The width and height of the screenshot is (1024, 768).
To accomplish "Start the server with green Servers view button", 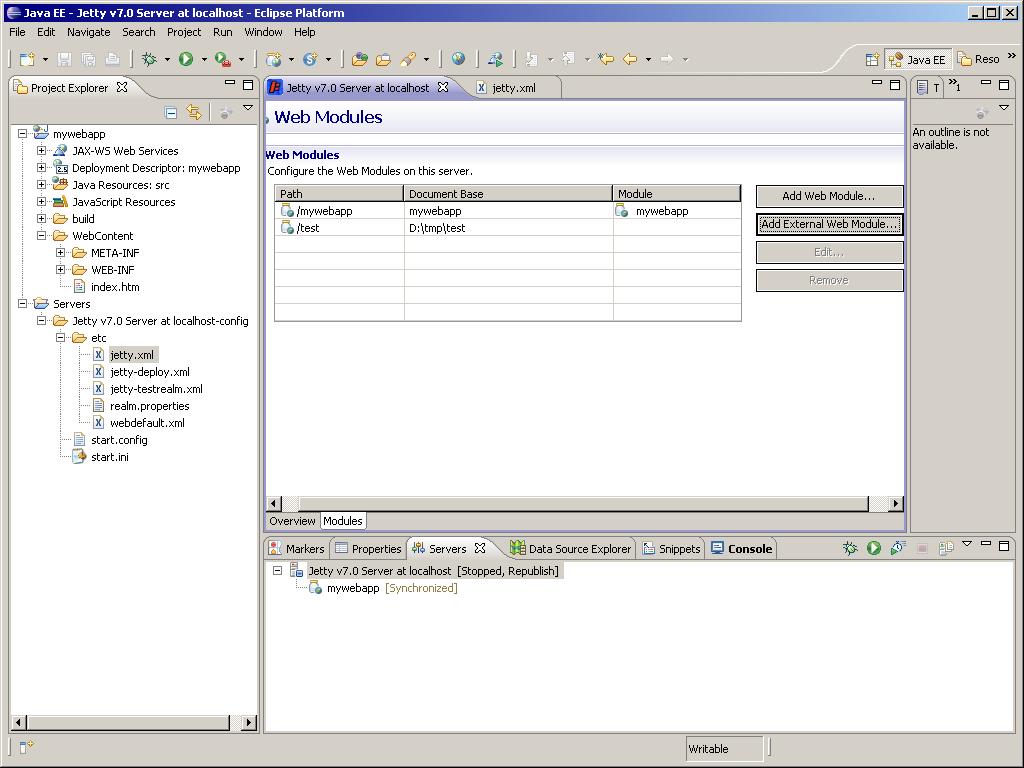I will click(x=874, y=548).
